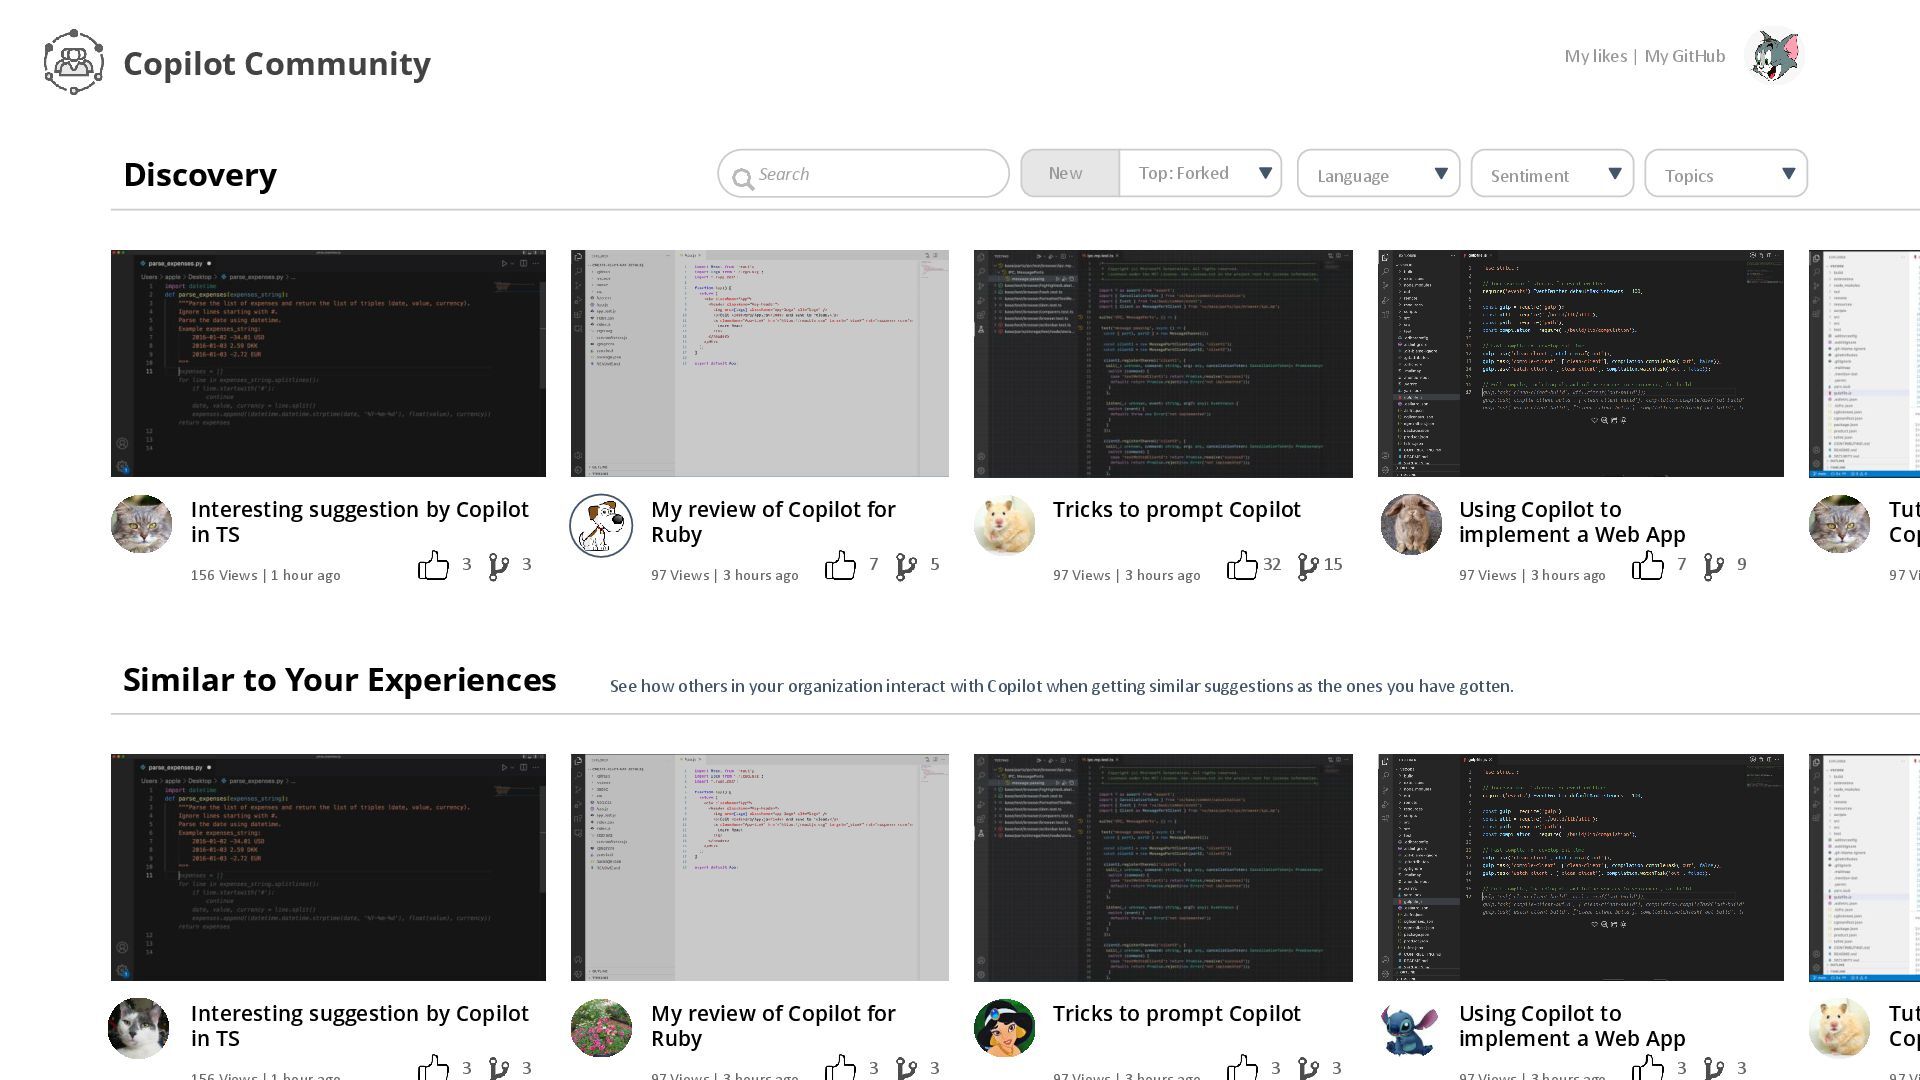Switch sorting to Top: Forked
Viewport: 1920px width, 1080px height.
[1184, 174]
